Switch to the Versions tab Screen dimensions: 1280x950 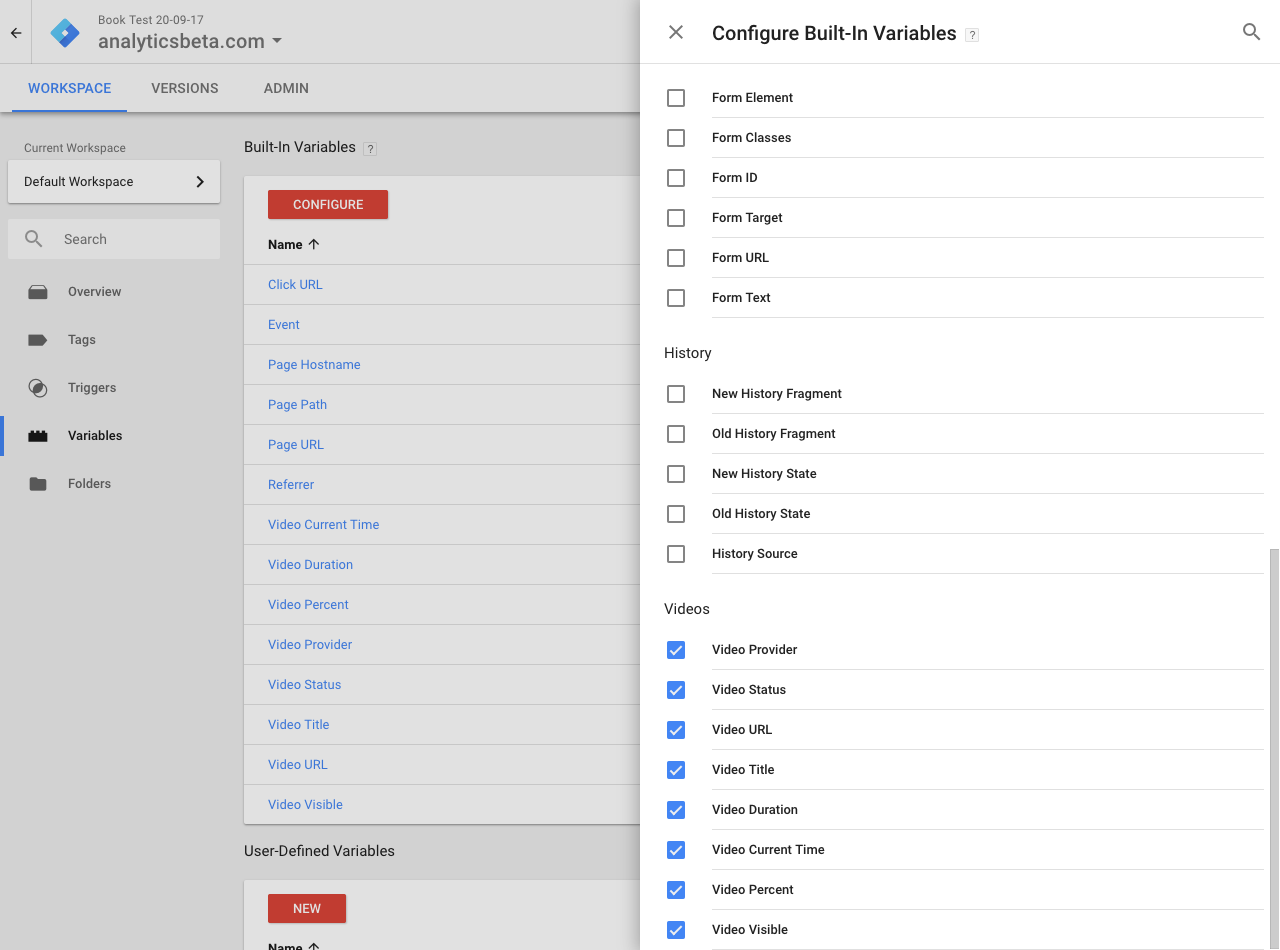(x=184, y=88)
